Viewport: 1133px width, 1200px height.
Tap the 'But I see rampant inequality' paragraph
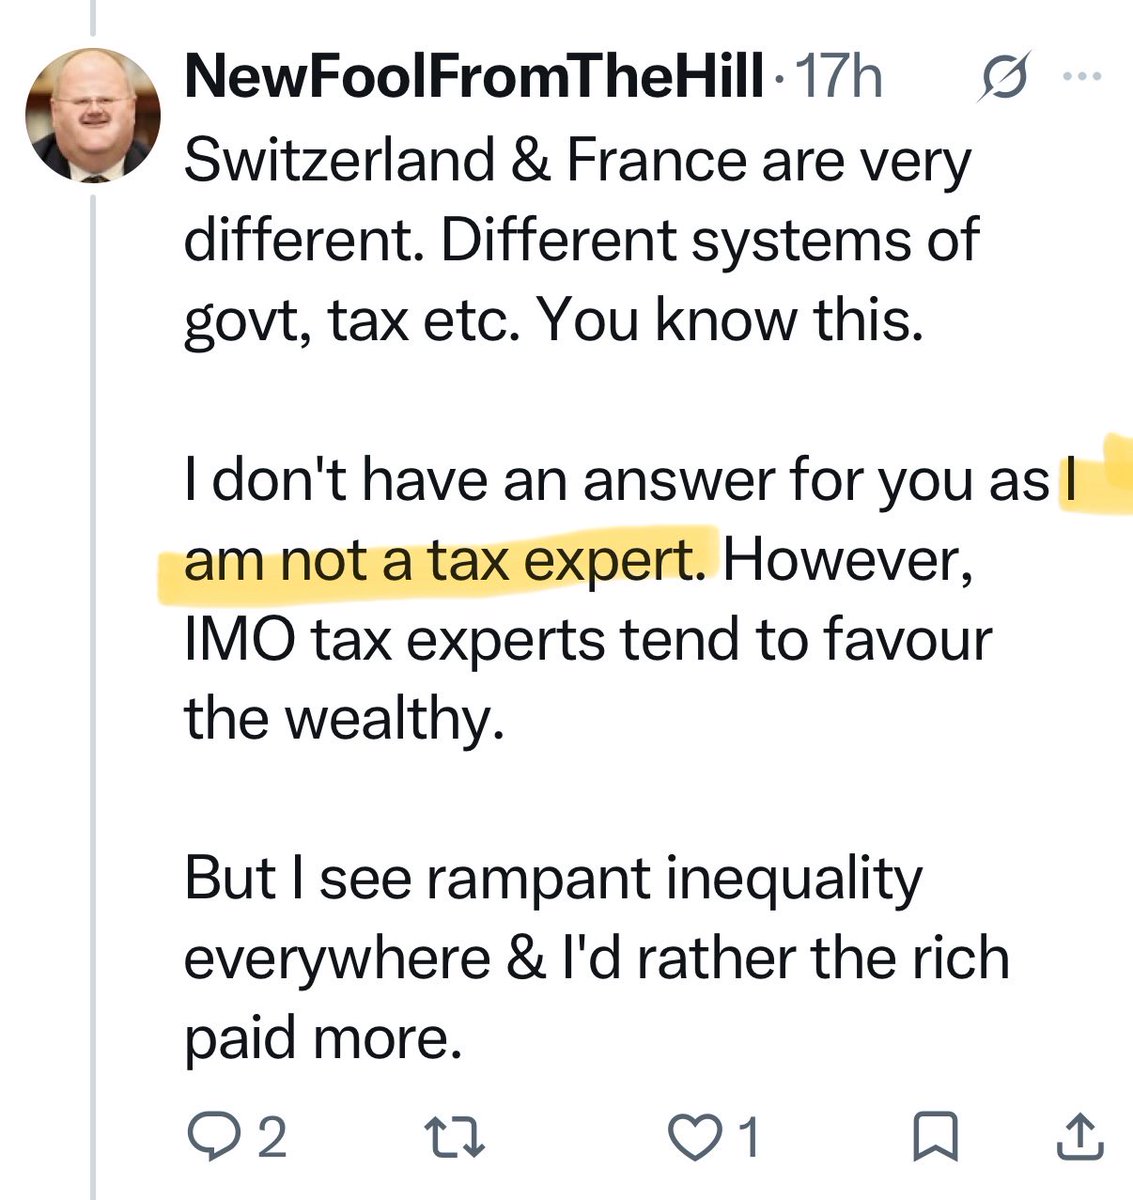[x=596, y=958]
